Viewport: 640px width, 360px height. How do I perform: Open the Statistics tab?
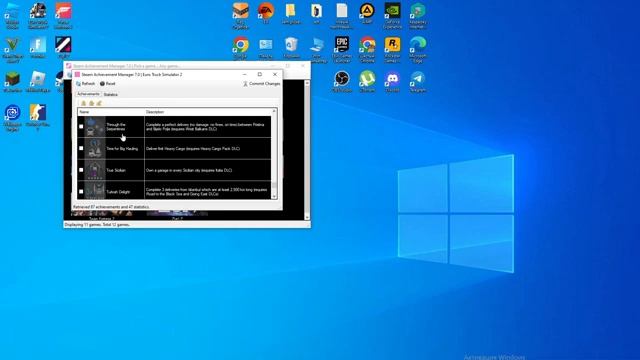[x=111, y=95]
